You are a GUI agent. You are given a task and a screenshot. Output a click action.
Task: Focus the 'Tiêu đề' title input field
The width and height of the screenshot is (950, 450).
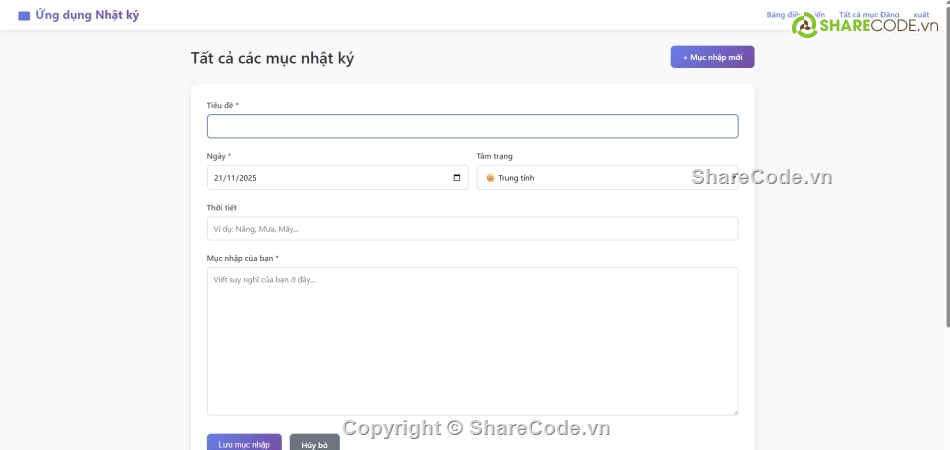tap(473, 127)
